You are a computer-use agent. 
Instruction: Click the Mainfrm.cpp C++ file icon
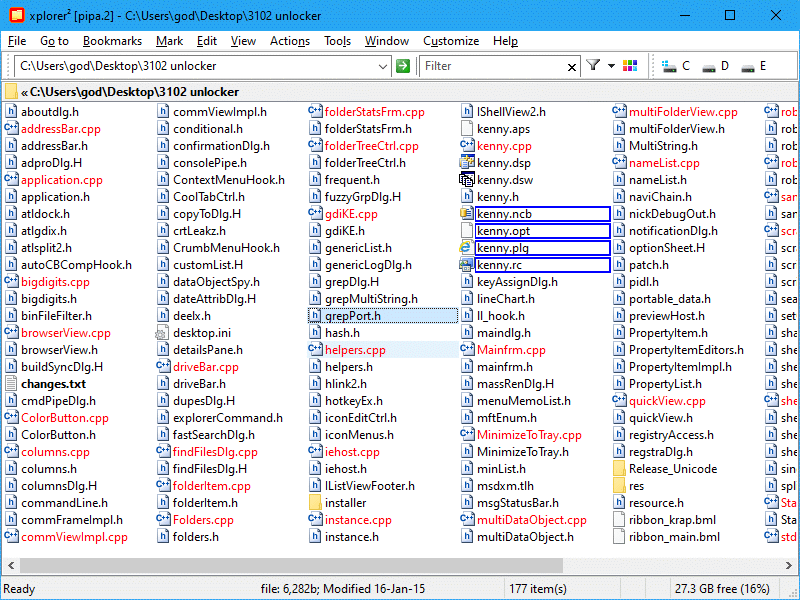(x=467, y=349)
